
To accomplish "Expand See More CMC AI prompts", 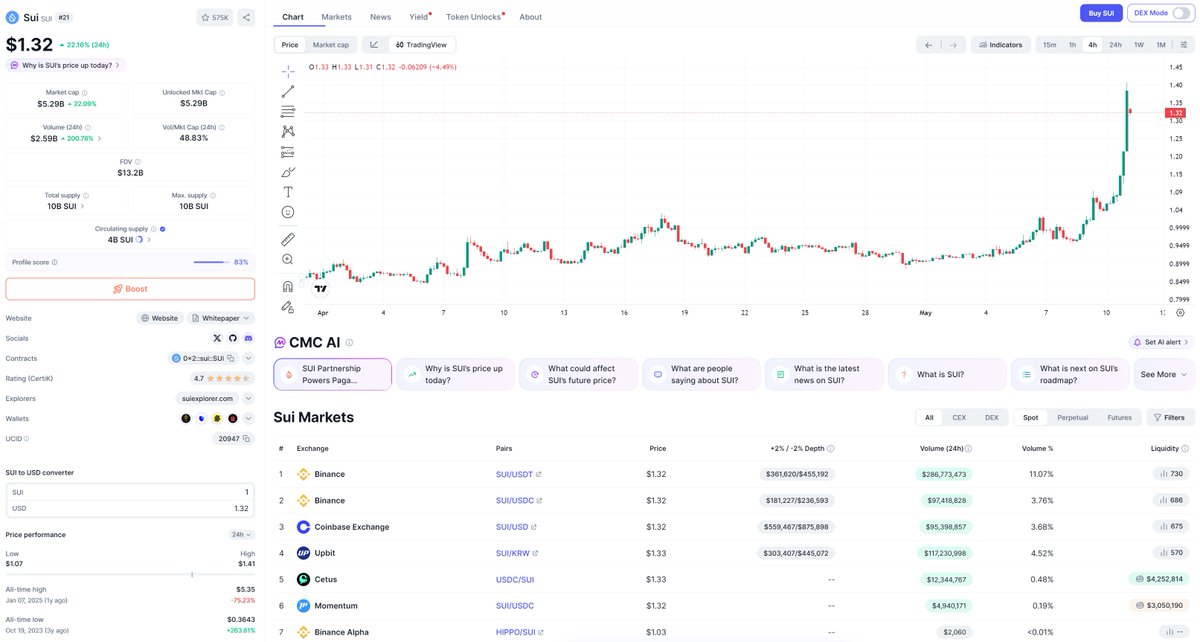I will pyautogui.click(x=1164, y=374).
